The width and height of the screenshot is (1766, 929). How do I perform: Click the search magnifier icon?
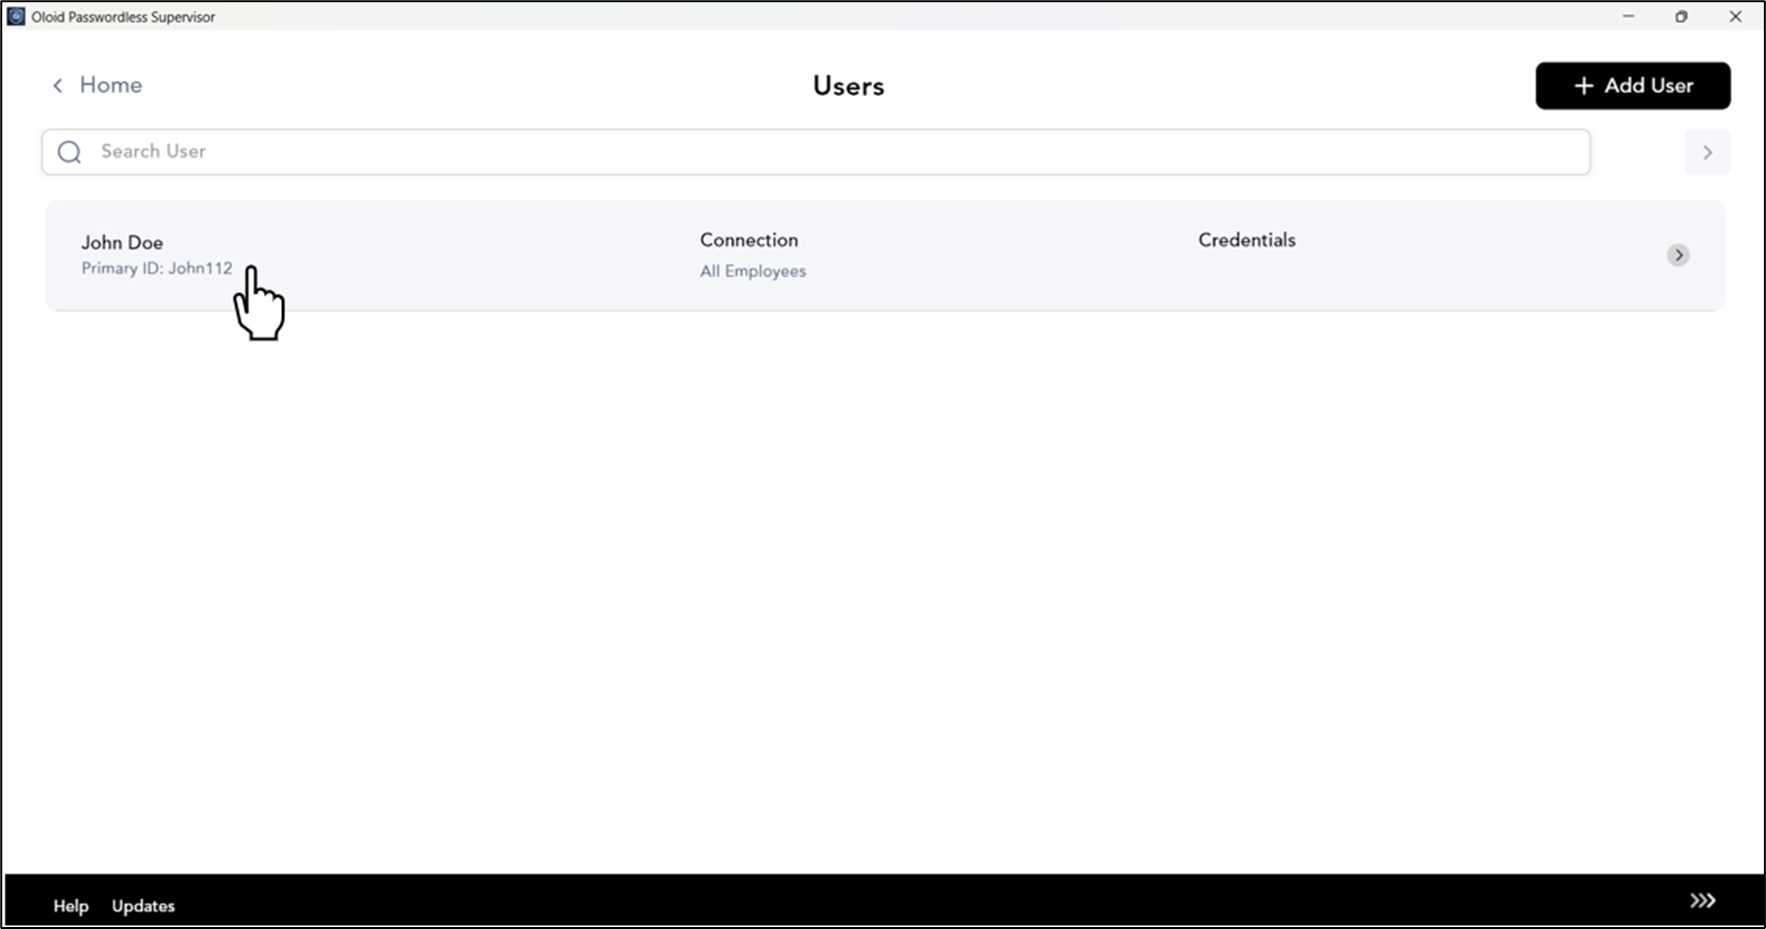[69, 152]
